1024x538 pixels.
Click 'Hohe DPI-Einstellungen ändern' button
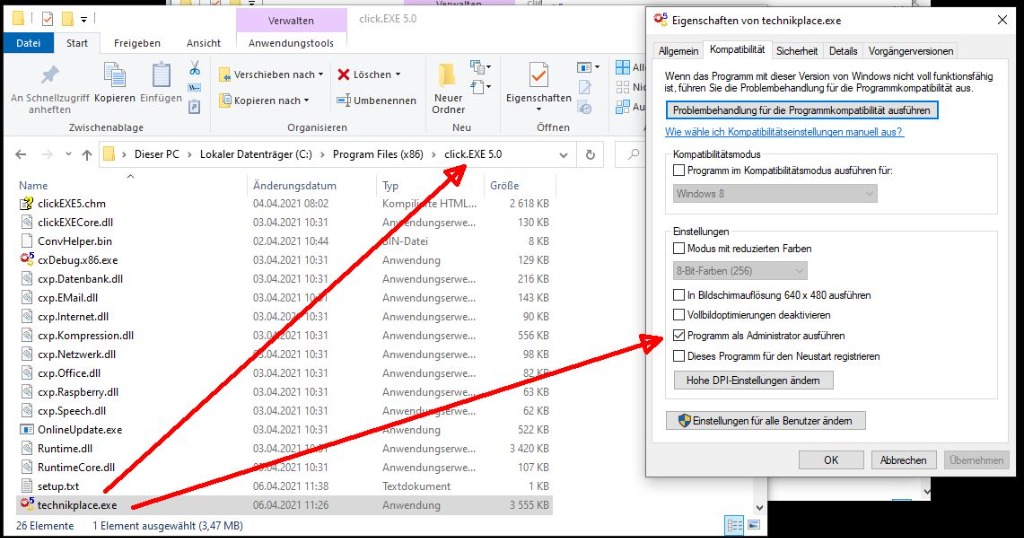(753, 380)
